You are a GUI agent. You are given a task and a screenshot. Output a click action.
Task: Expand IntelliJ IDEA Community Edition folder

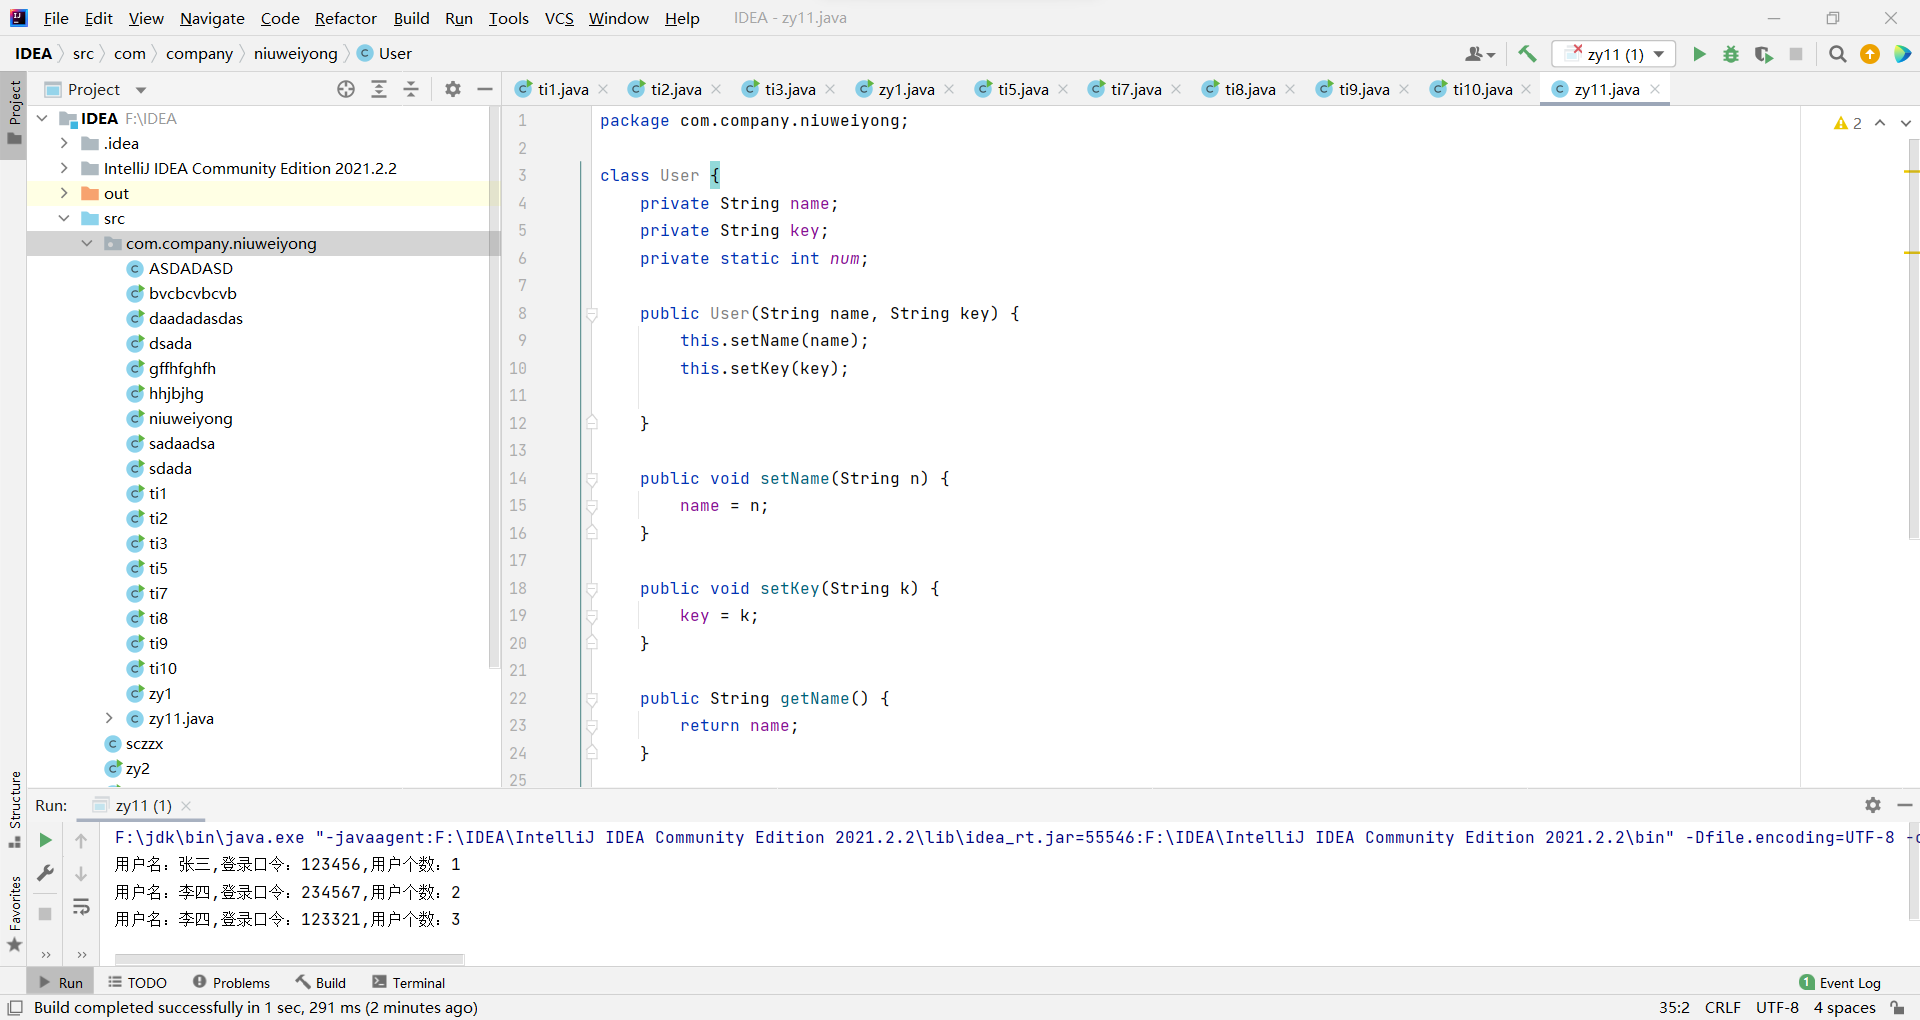click(64, 168)
